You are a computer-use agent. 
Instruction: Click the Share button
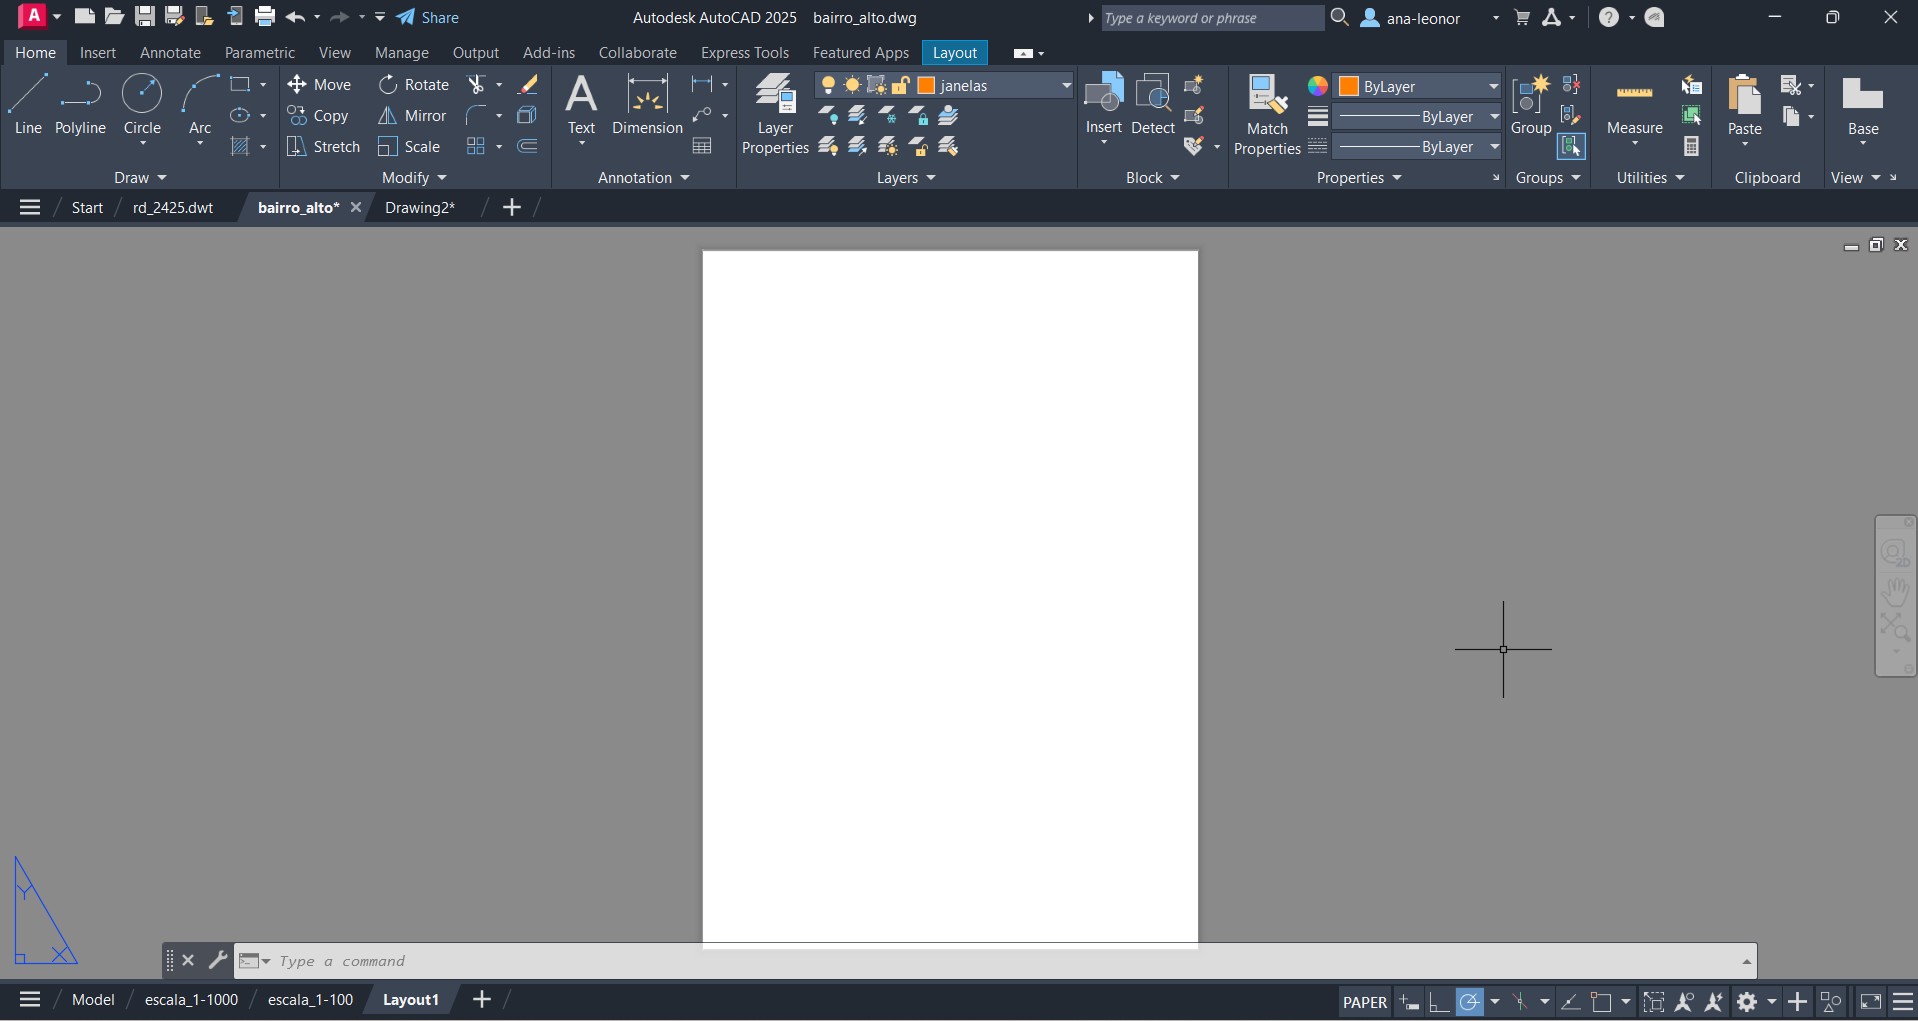click(x=428, y=18)
